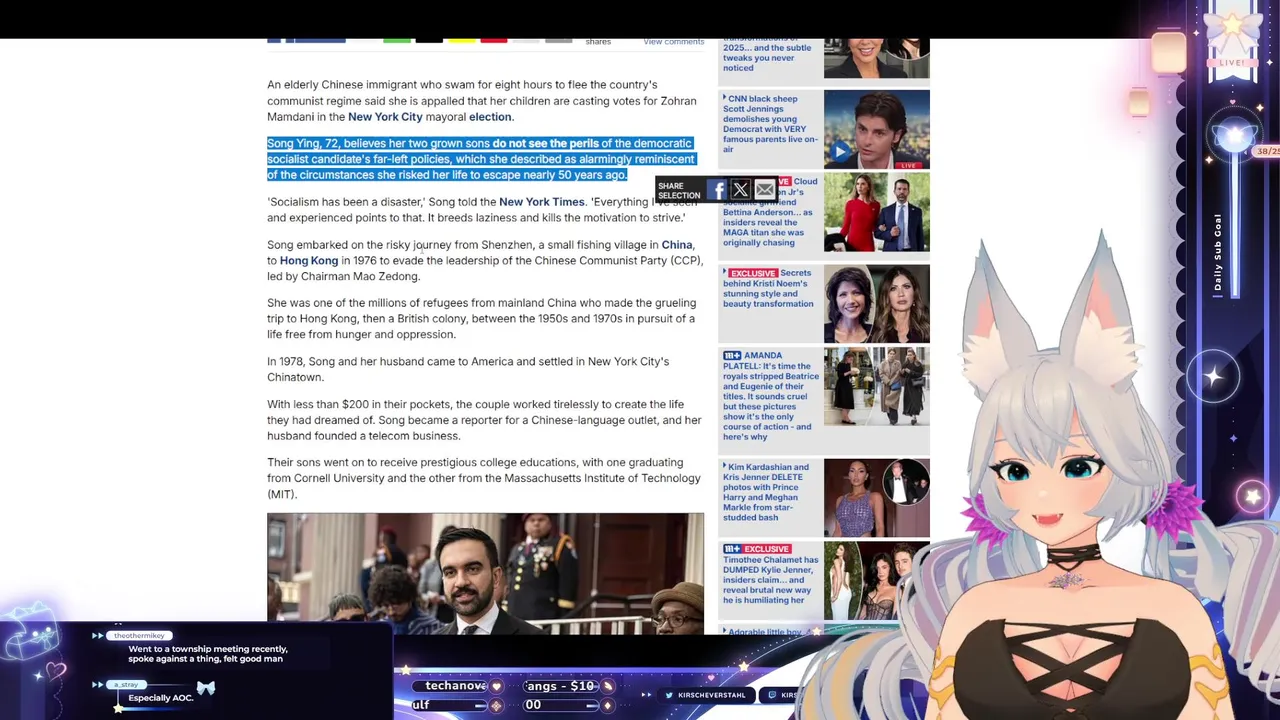Click the highlighted 'Song Ying, 72' paragraph
Viewport: 1280px width, 720px height.
(481, 159)
